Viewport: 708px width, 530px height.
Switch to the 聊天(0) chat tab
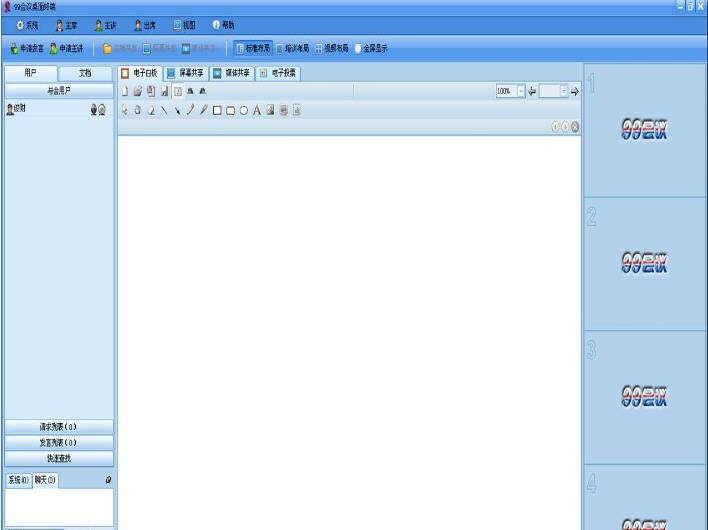[x=45, y=479]
